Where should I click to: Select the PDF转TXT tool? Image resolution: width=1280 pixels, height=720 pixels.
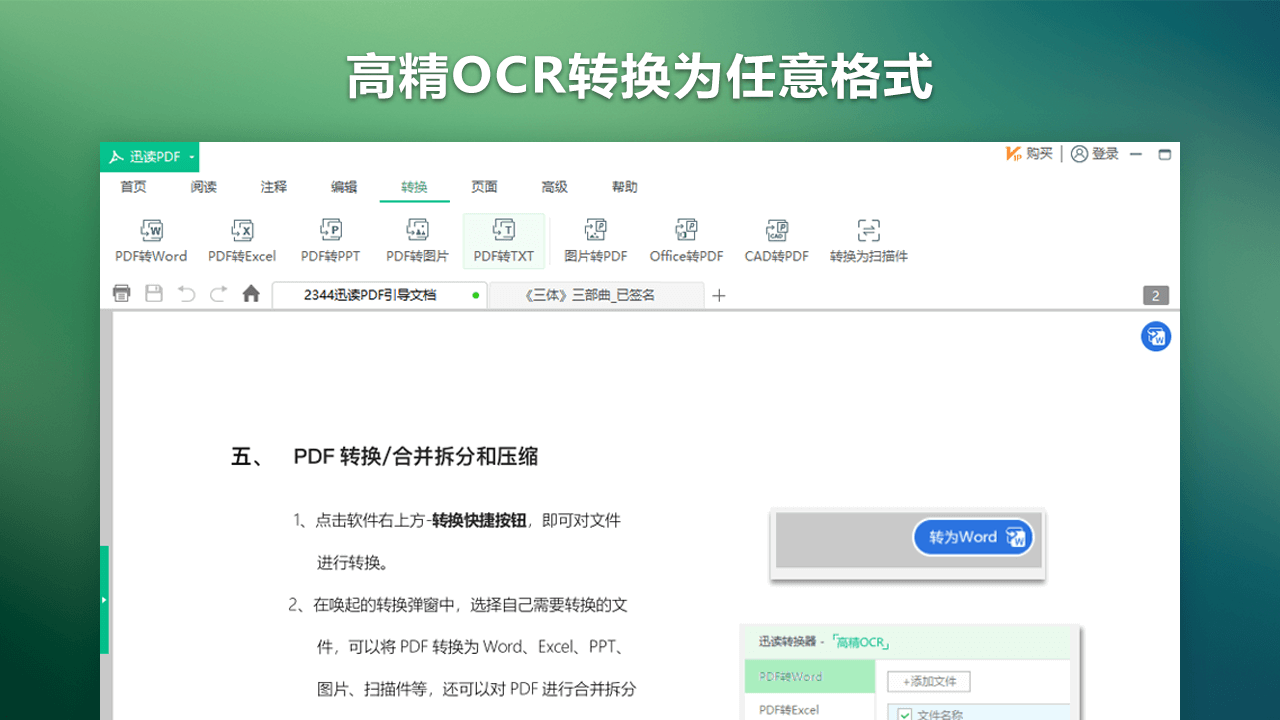503,240
